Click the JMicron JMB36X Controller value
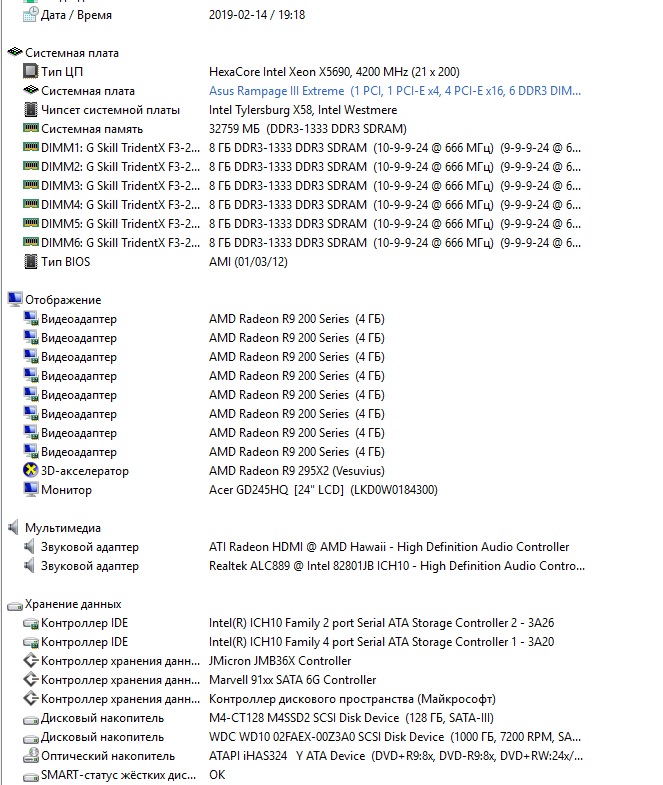The height and width of the screenshot is (785, 663). click(x=280, y=661)
